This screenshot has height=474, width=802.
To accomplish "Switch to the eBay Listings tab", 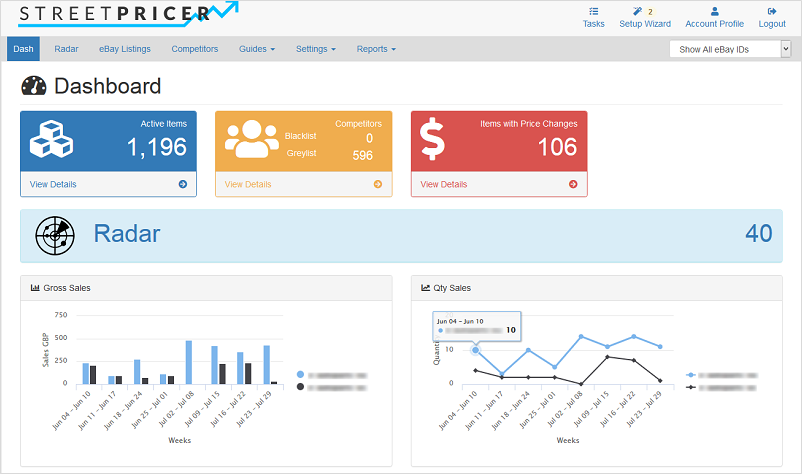I will coord(124,49).
